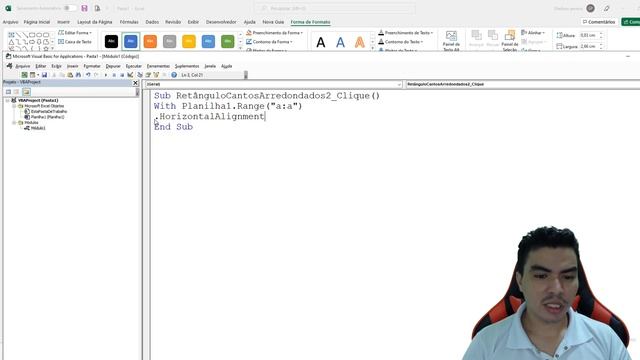
Task: Select Planilha1 (Planilha1) in project tree
Action: (47, 117)
